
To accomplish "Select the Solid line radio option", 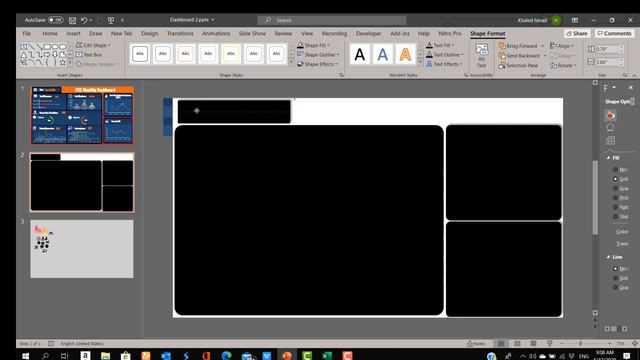I will point(616,278).
